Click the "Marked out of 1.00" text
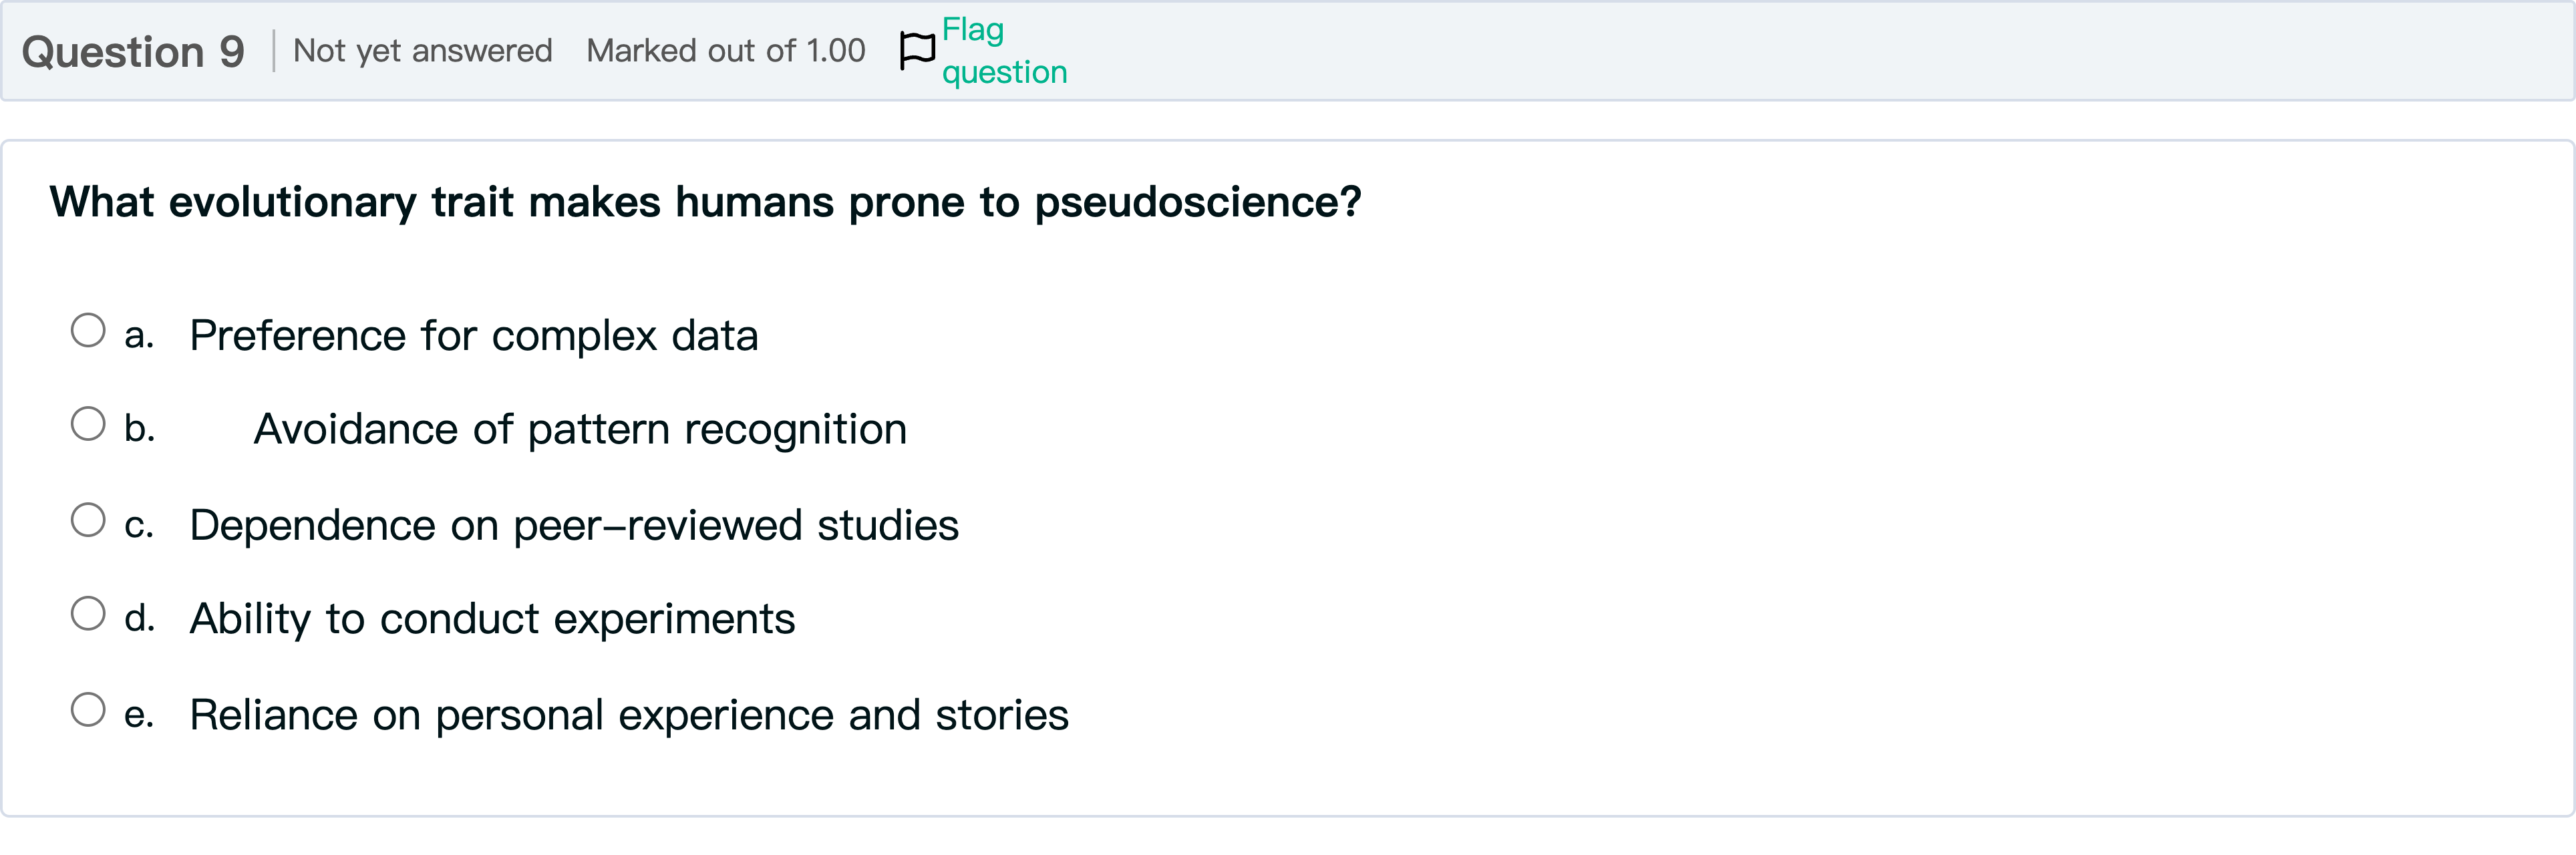Viewport: 2576px width, 855px height. (725, 51)
